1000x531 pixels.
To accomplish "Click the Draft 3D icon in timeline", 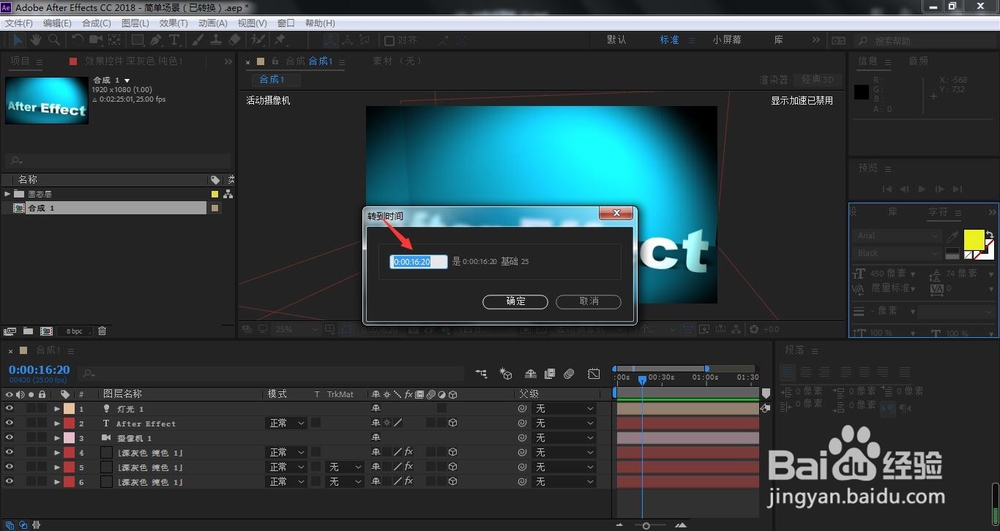I will coord(506,374).
